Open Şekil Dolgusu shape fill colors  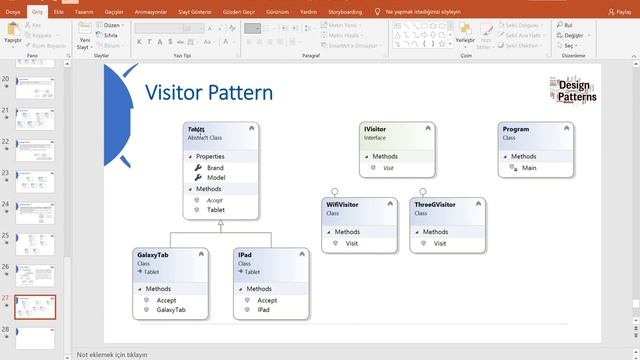pos(519,25)
